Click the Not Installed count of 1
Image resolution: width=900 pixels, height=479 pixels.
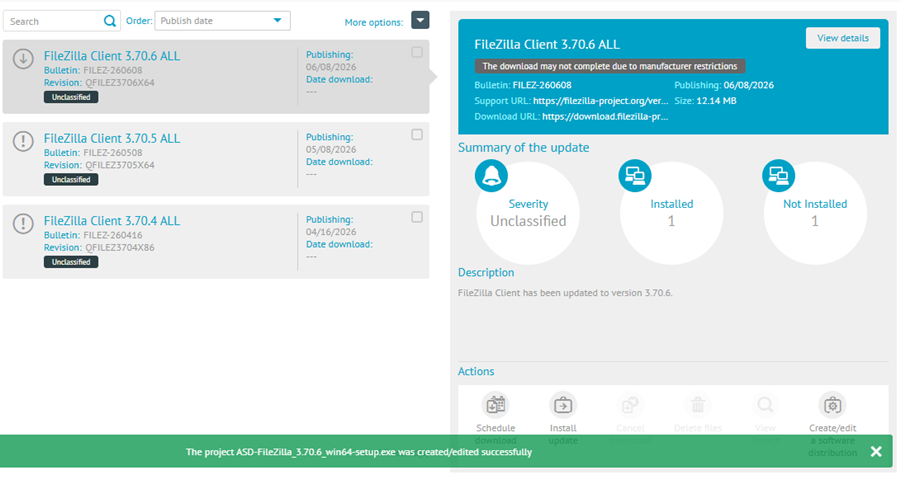point(814,221)
